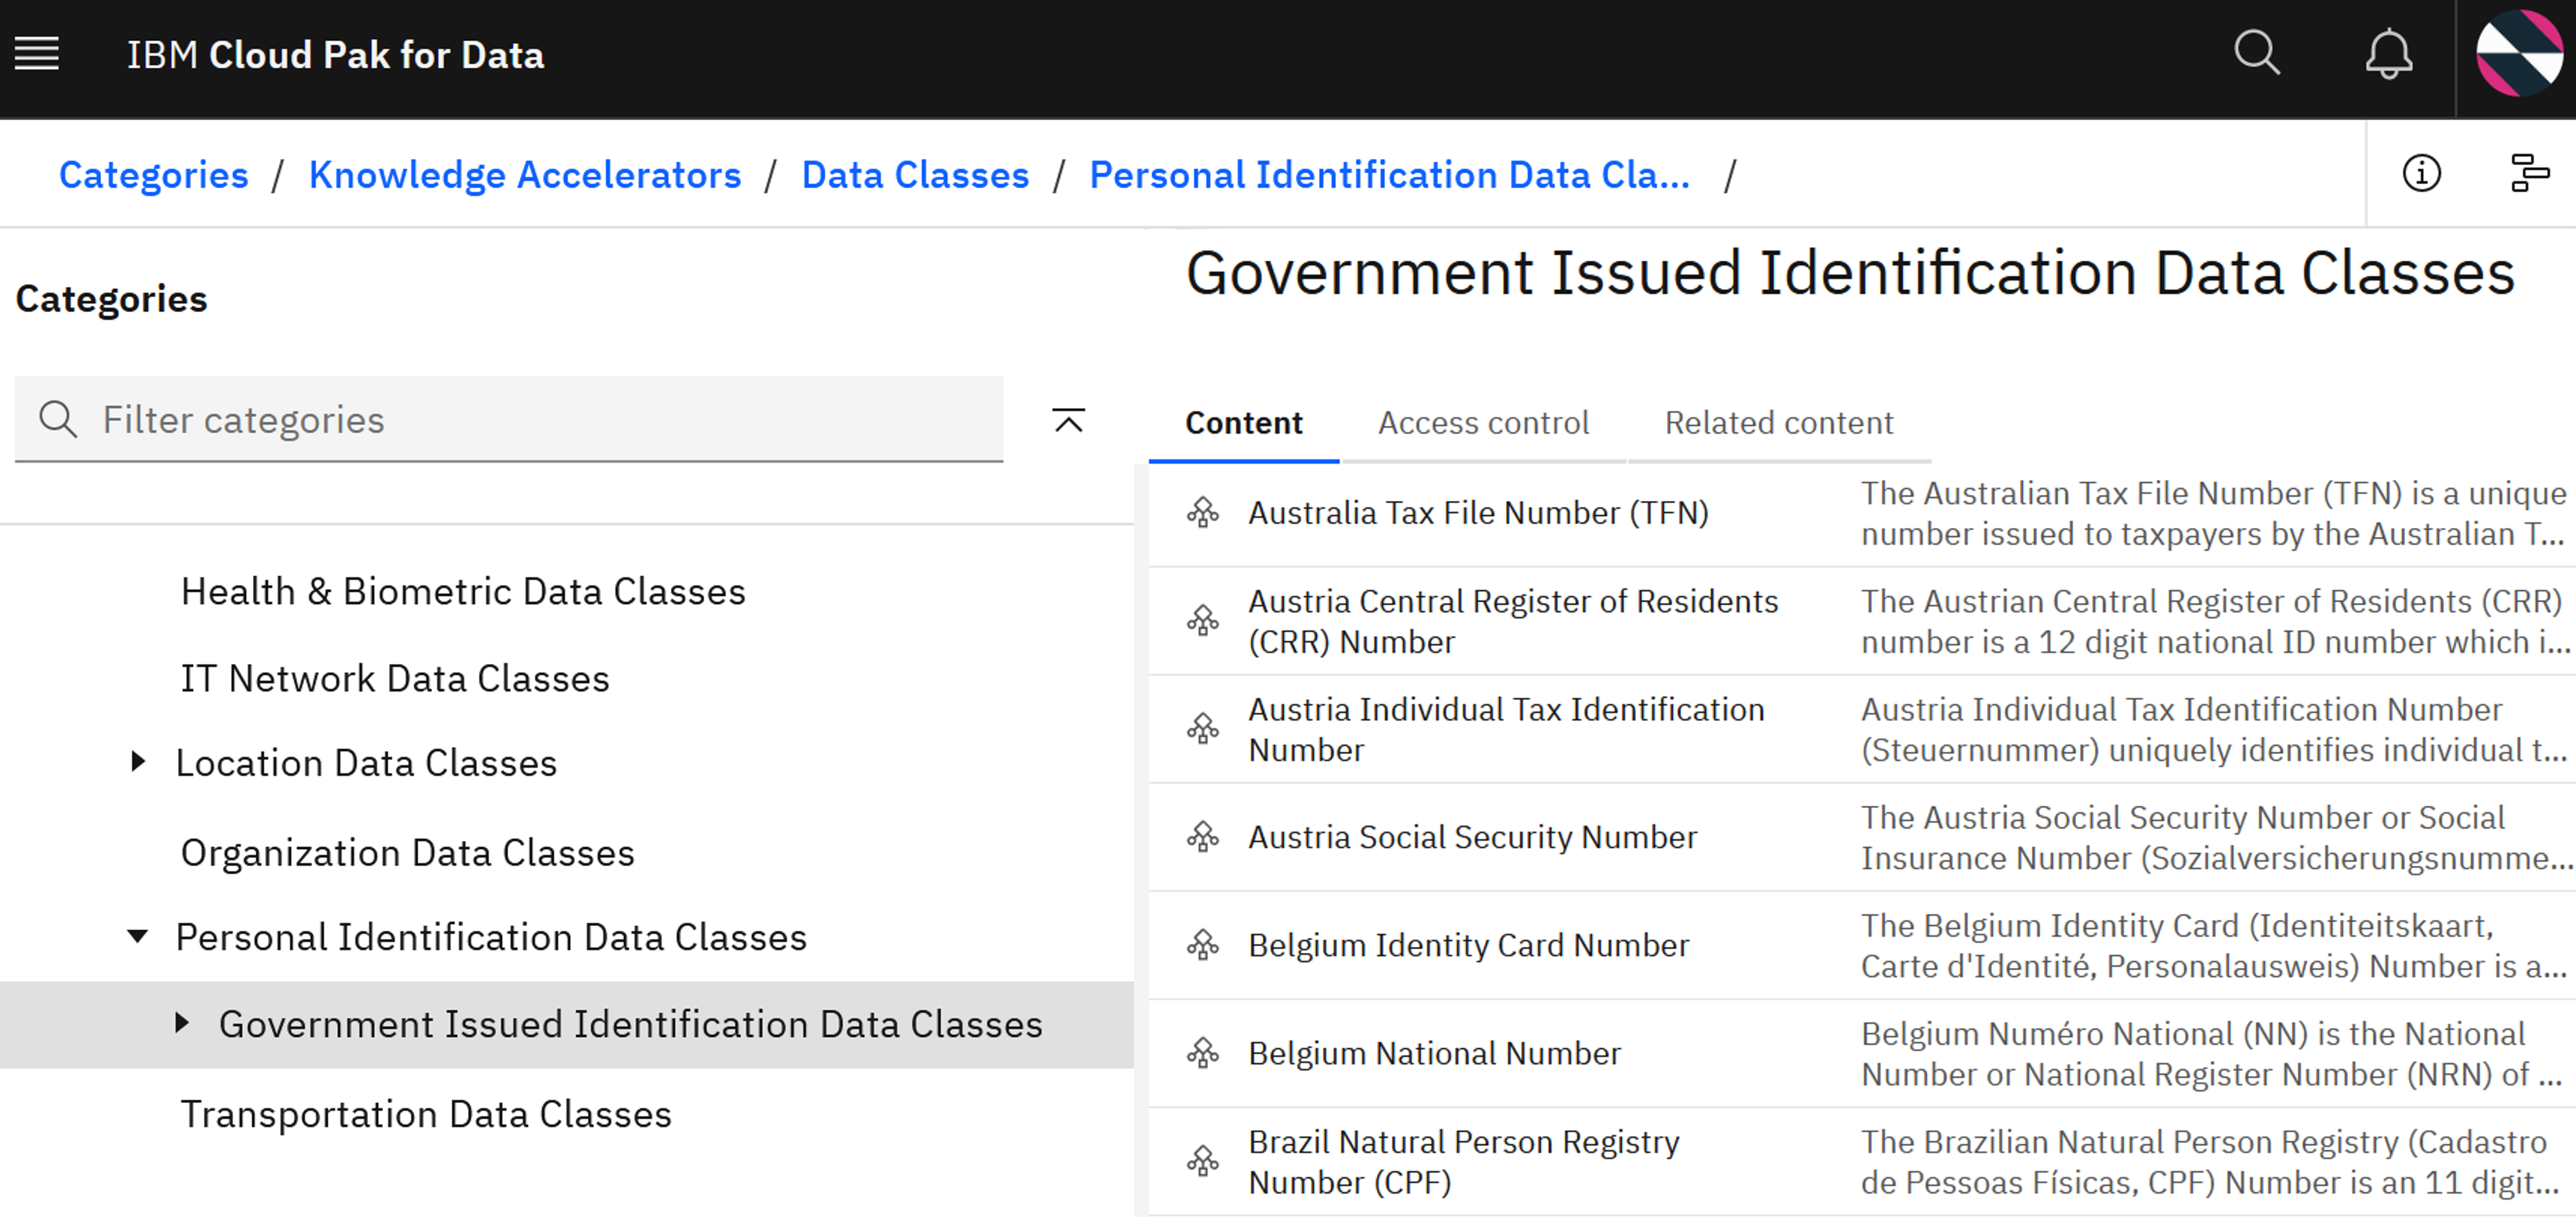Select Organization Data Classes category
Viewport: 2576px width, 1217px height.
407,853
